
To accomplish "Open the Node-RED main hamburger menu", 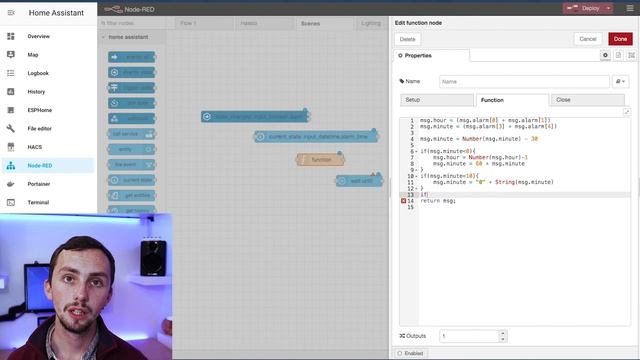I will [x=630, y=8].
